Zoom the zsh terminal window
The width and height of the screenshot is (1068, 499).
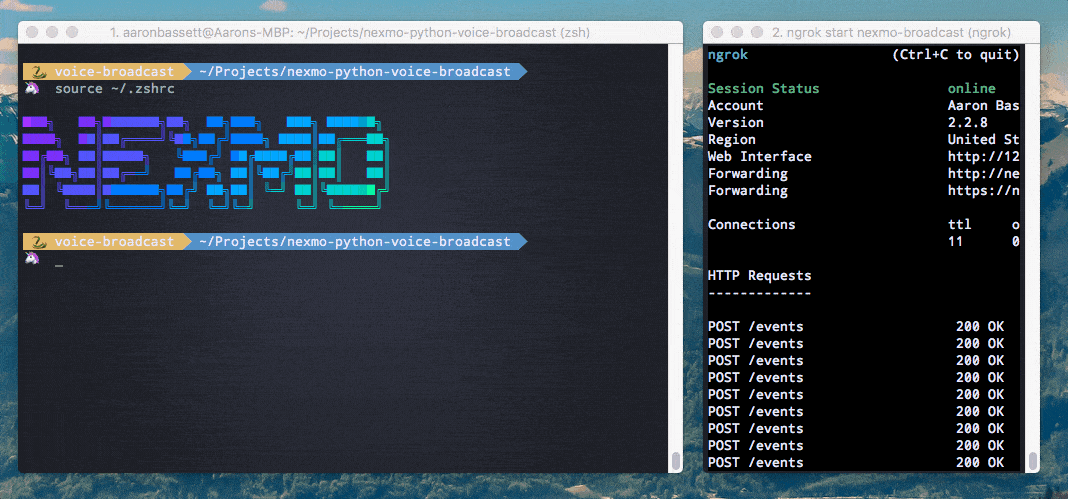tap(71, 32)
